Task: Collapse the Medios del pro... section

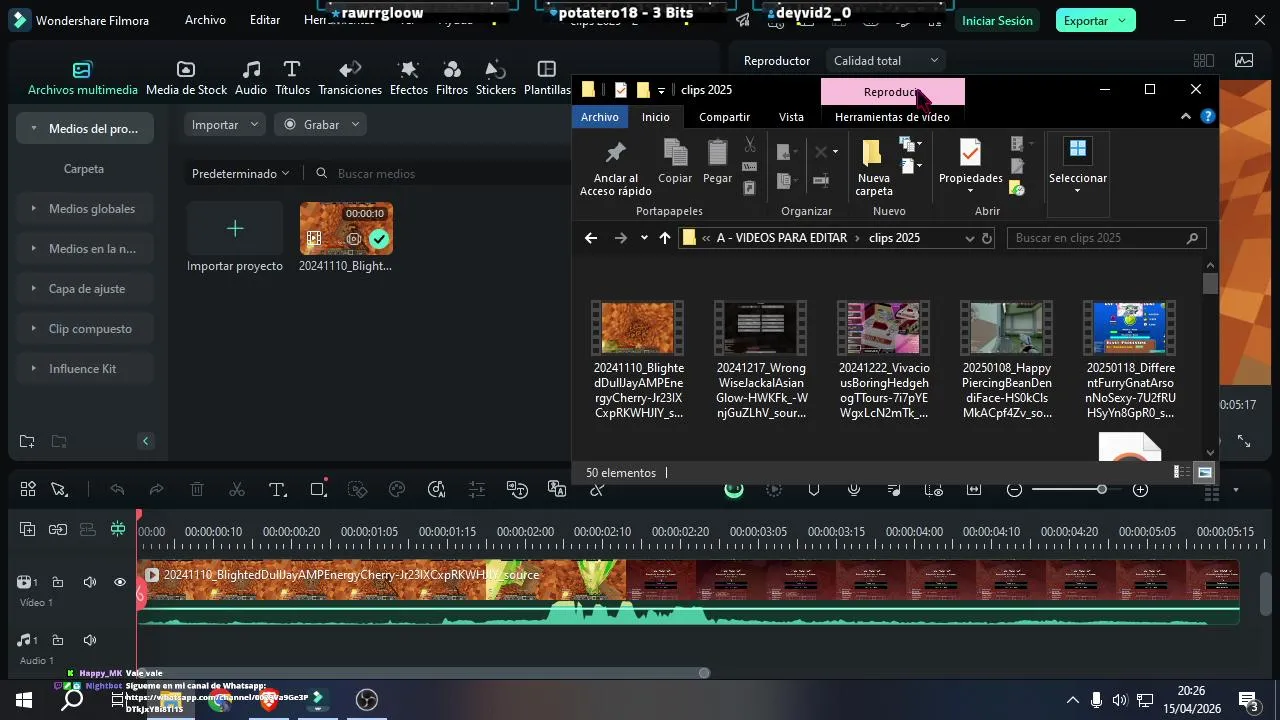Action: [34, 129]
